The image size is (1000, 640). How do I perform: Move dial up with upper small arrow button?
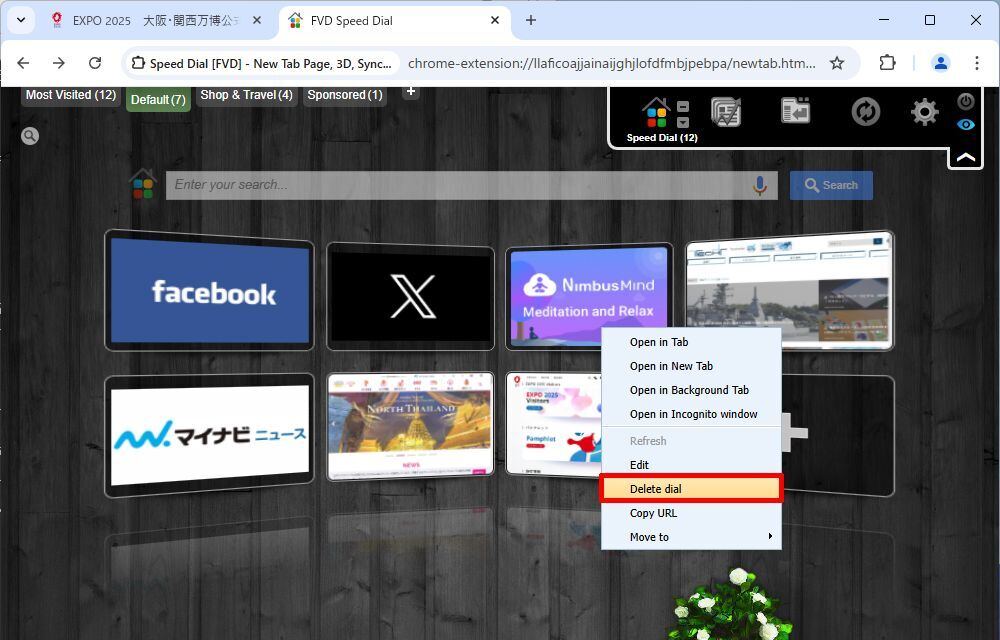coord(683,106)
